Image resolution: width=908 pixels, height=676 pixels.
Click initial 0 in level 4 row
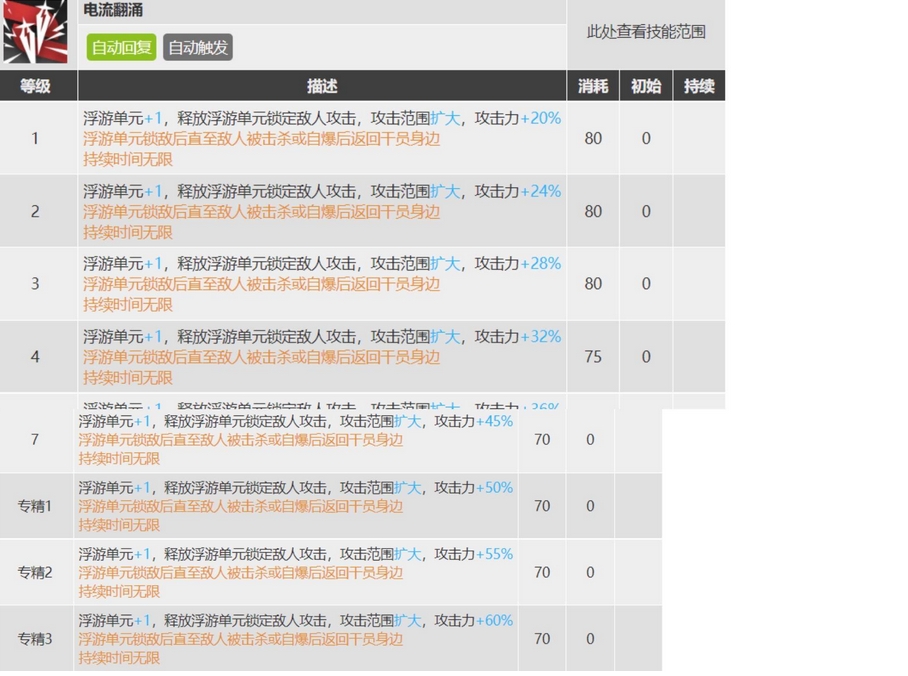tap(646, 357)
